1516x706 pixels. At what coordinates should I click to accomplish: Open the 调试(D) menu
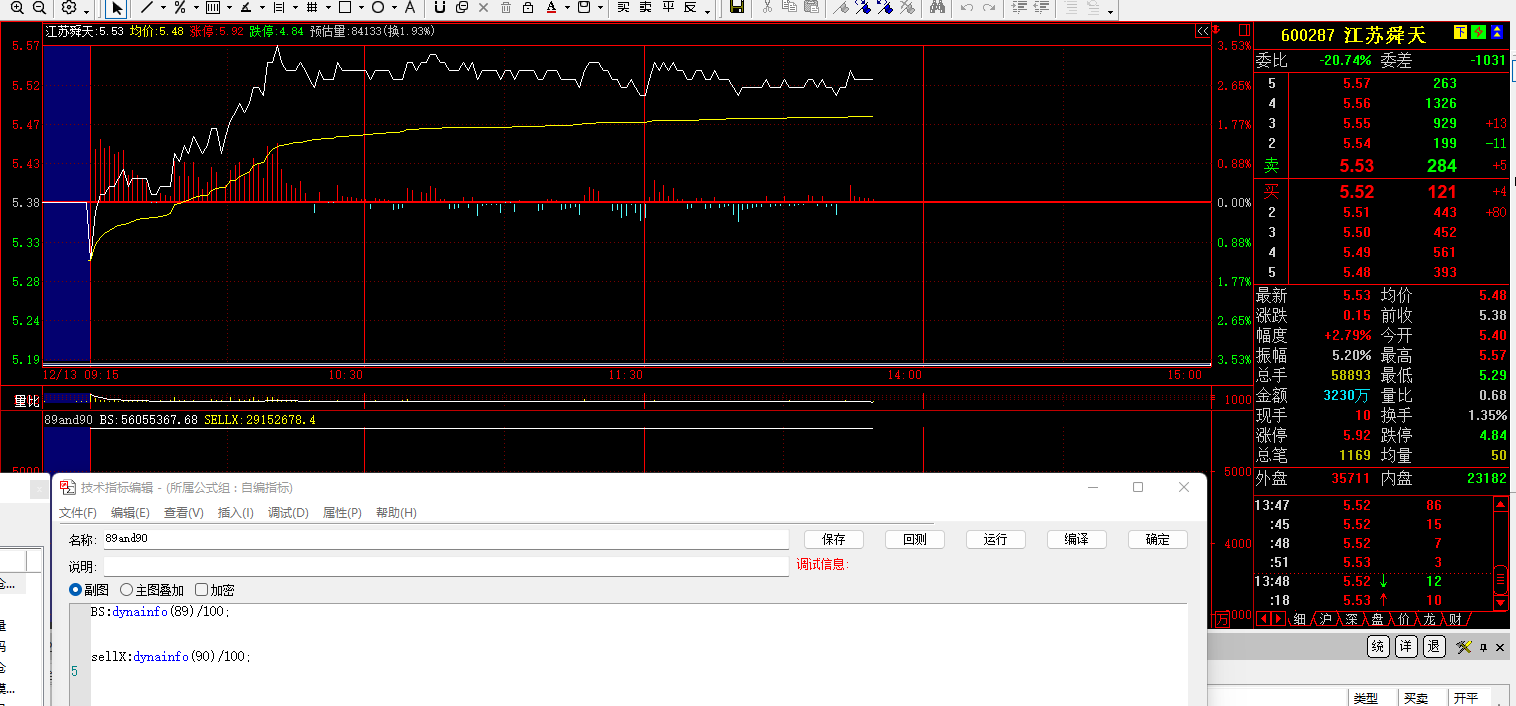[288, 513]
